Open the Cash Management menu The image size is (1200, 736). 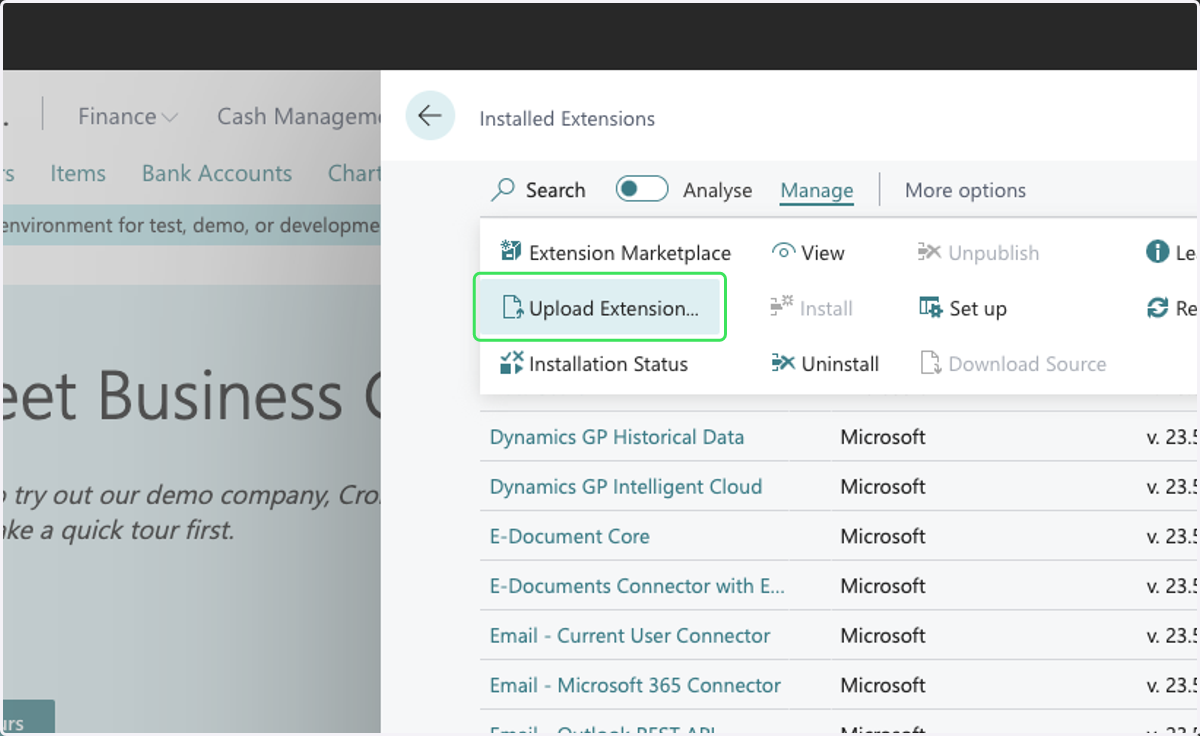[299, 117]
